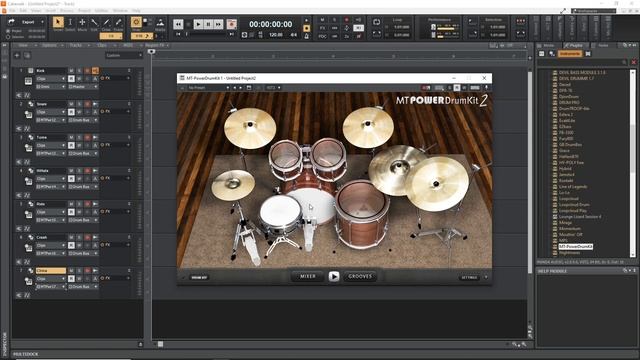Play the groove preview arrow button
The image size is (640, 360).
coord(333,277)
